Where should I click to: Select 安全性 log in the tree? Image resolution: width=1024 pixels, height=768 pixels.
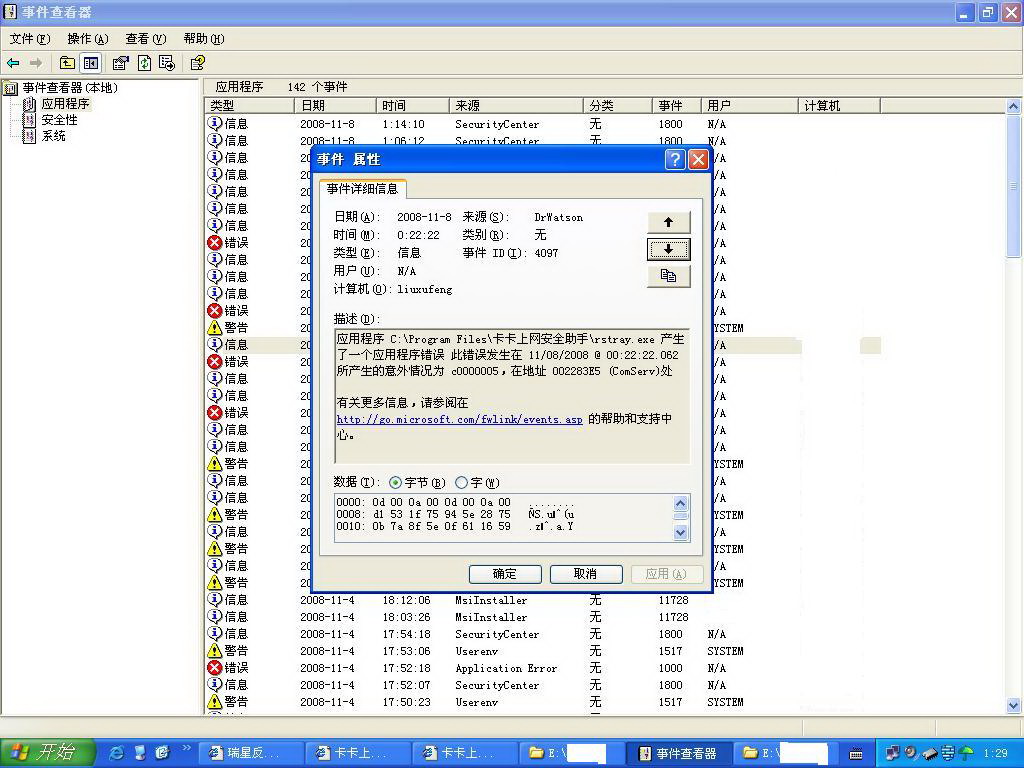click(58, 120)
